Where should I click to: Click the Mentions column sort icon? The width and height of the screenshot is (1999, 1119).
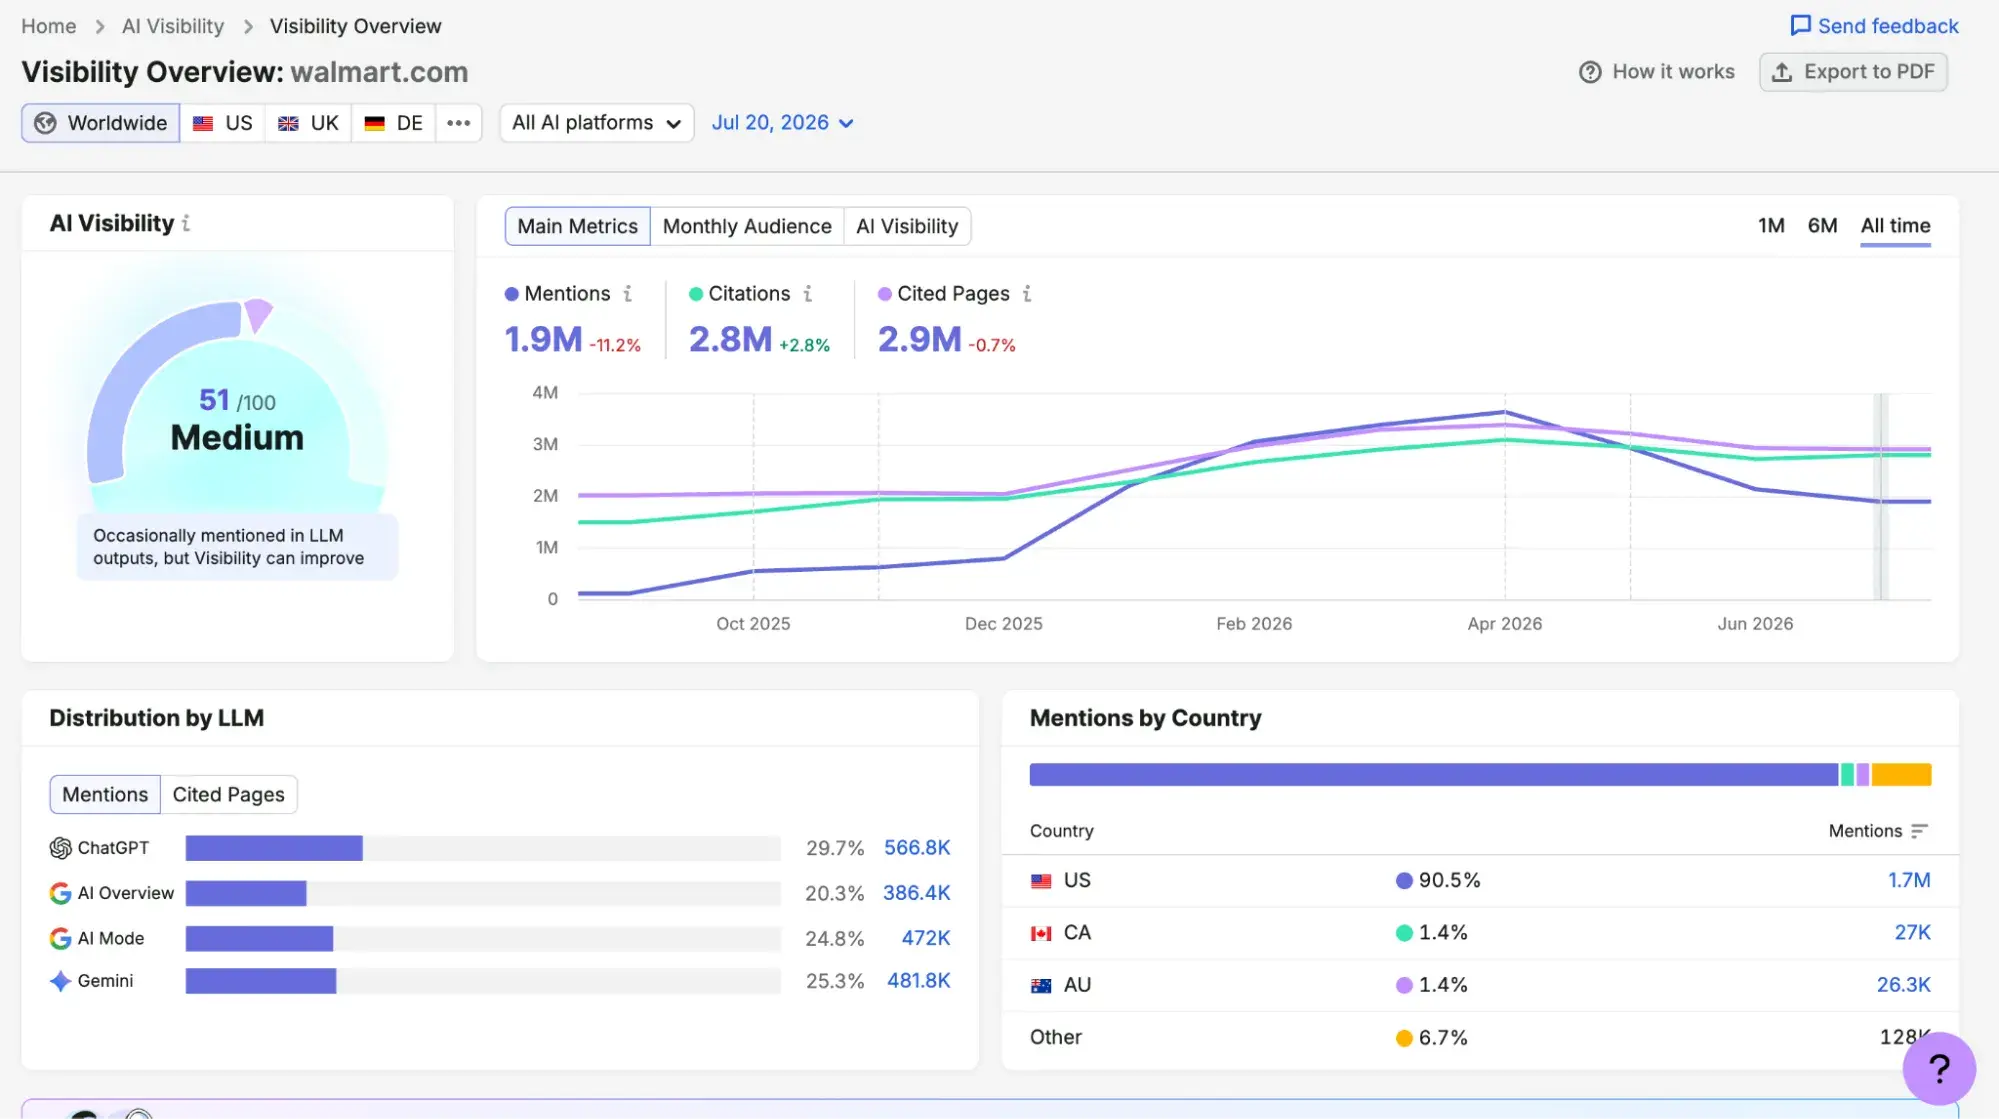(x=1918, y=831)
